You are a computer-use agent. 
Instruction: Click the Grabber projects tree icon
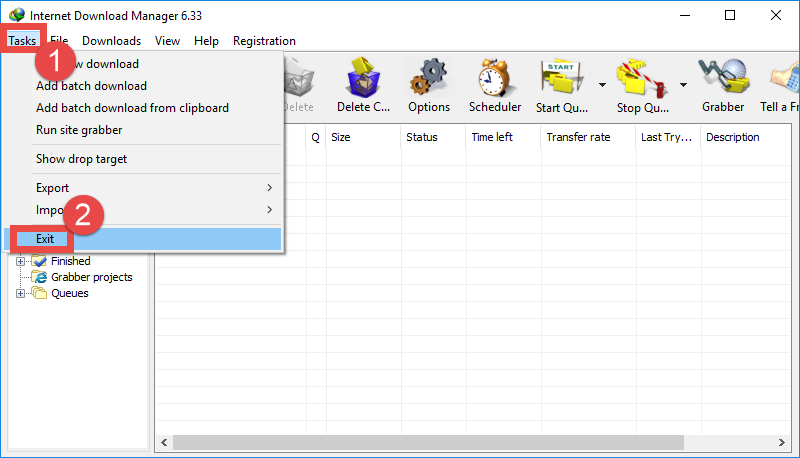pyautogui.click(x=39, y=277)
